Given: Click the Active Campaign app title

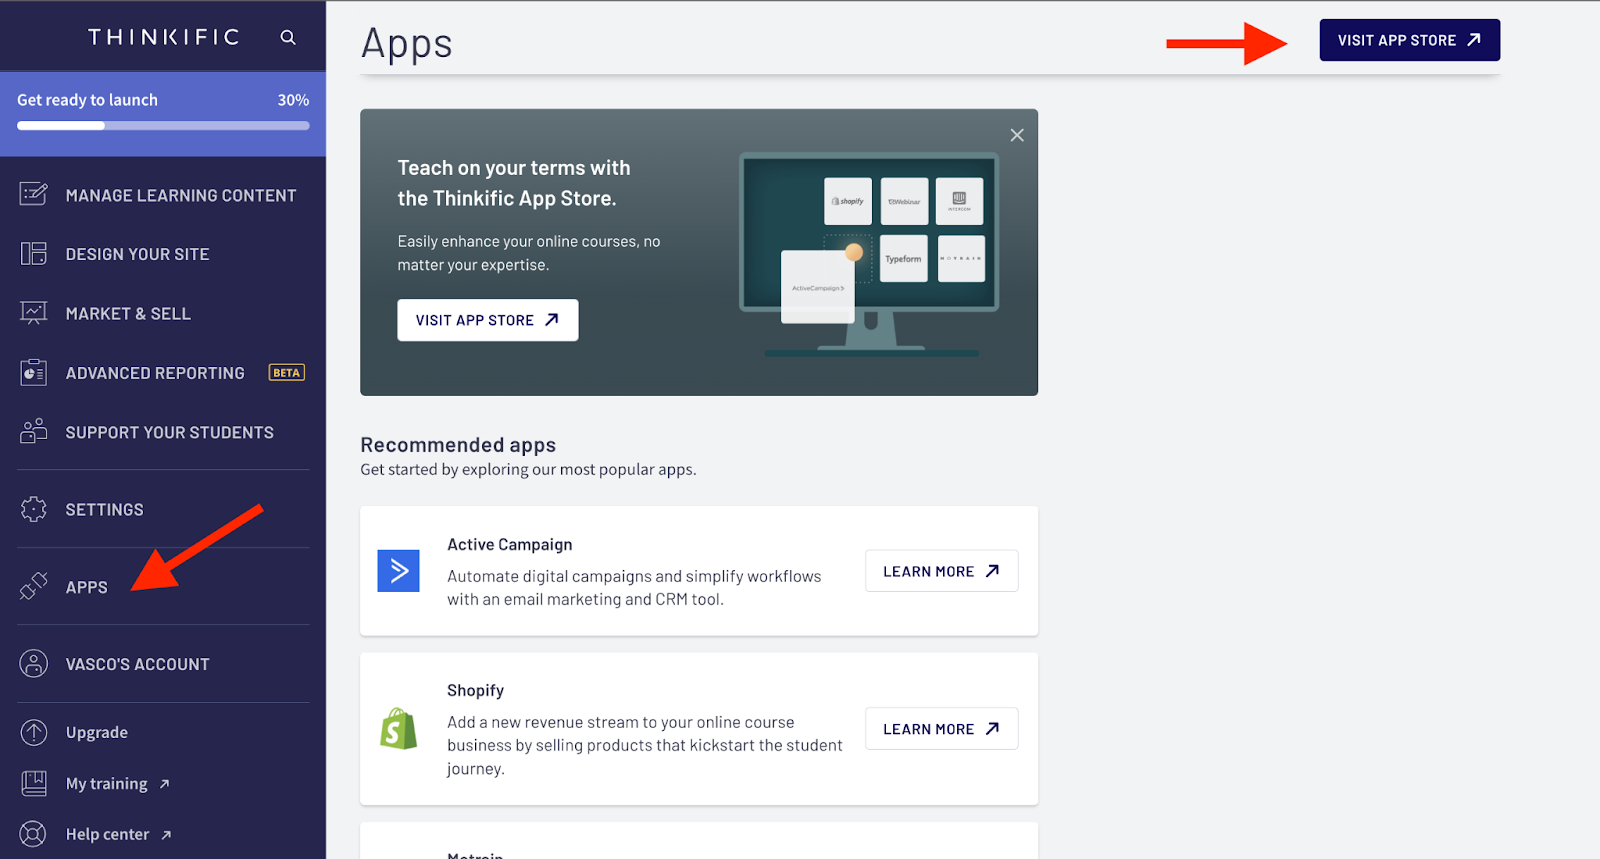Looking at the screenshot, I should tap(510, 544).
